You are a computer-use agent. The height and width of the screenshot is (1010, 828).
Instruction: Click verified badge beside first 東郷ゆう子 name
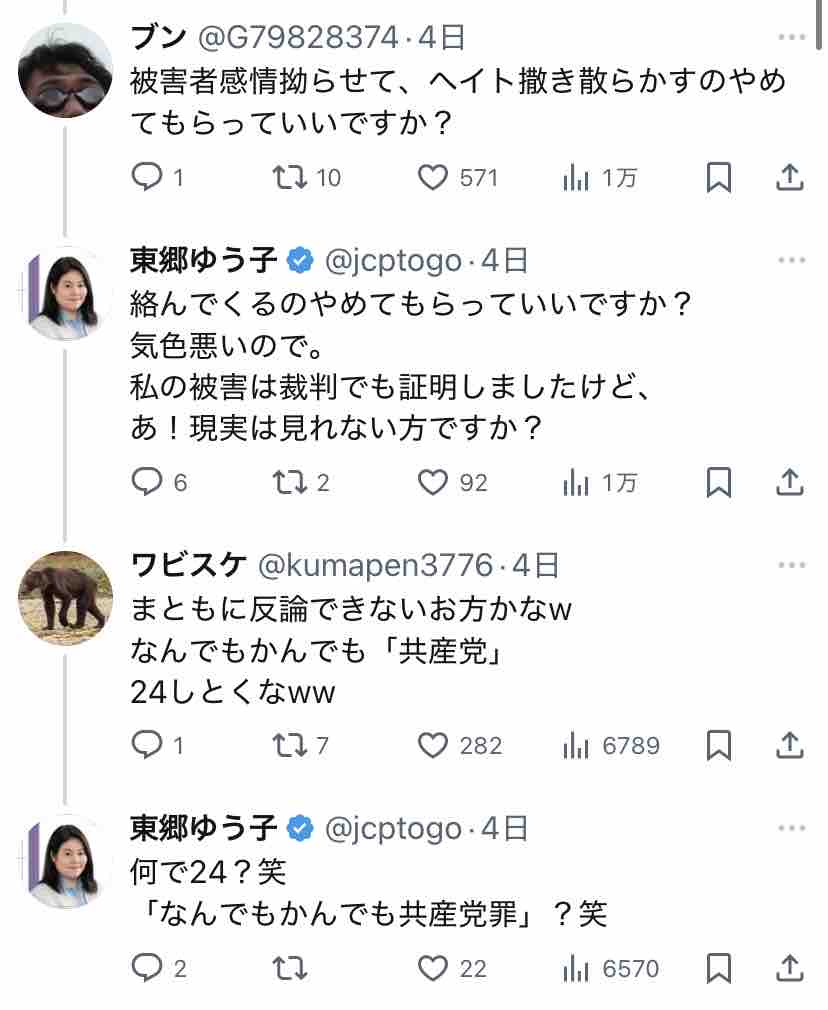point(300,261)
